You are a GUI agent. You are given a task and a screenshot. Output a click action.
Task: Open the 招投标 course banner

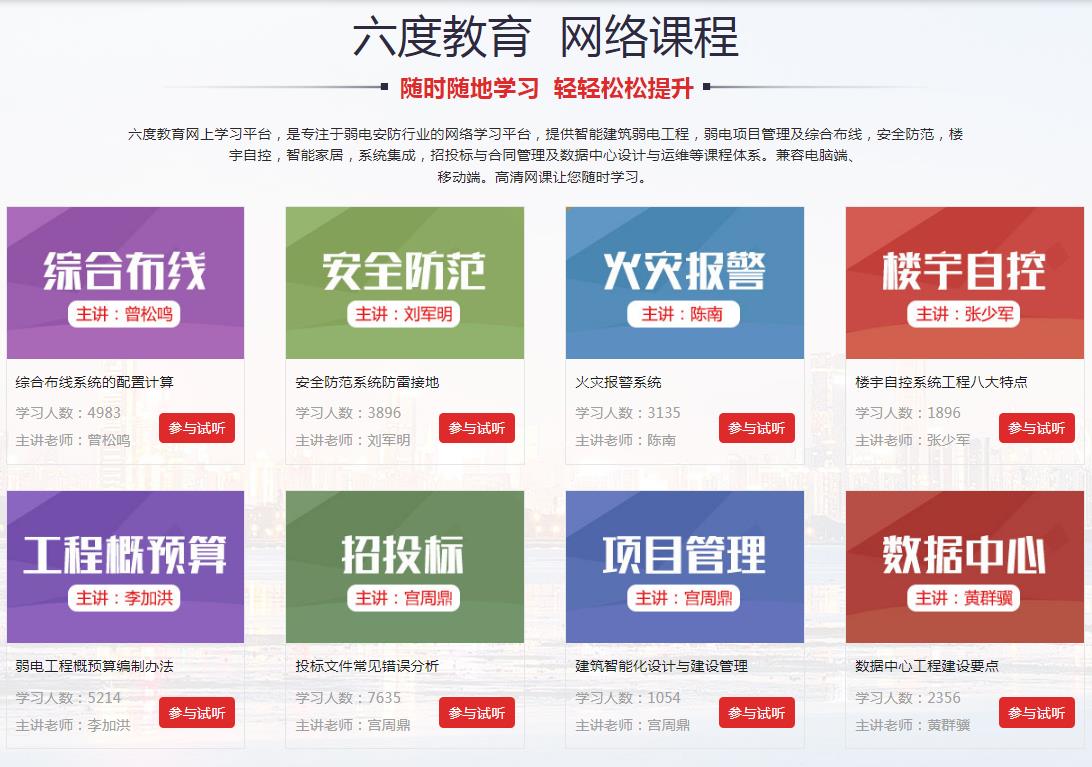pos(405,567)
